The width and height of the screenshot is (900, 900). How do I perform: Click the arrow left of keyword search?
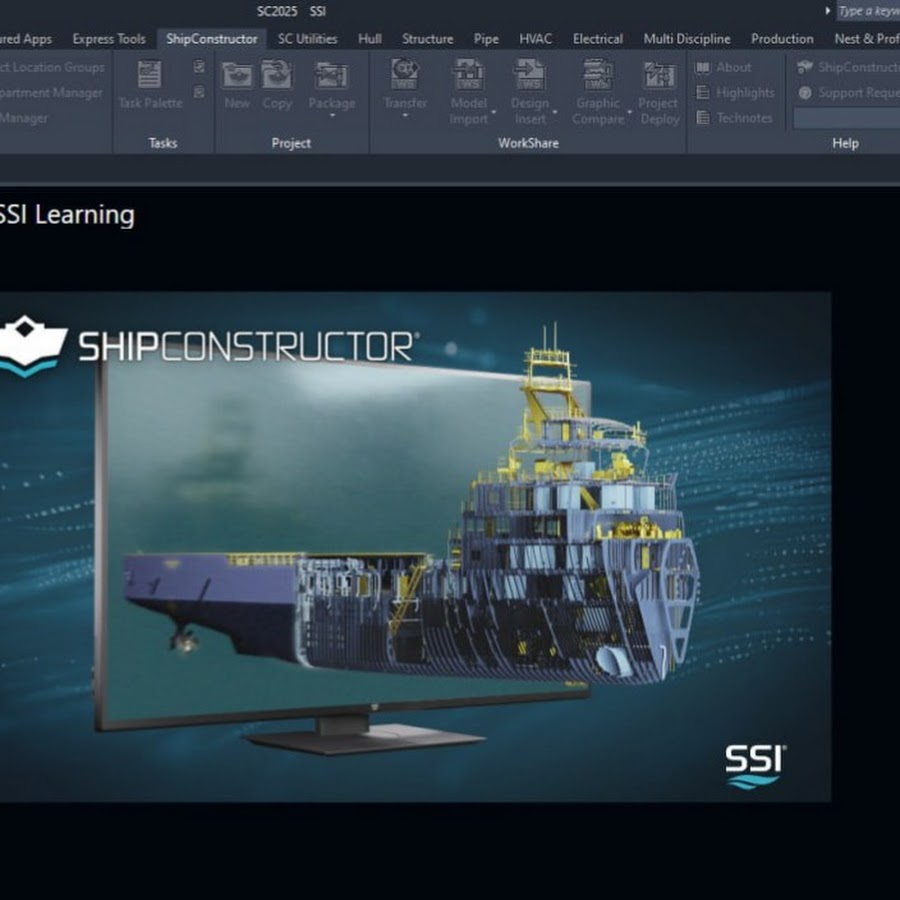[828, 10]
